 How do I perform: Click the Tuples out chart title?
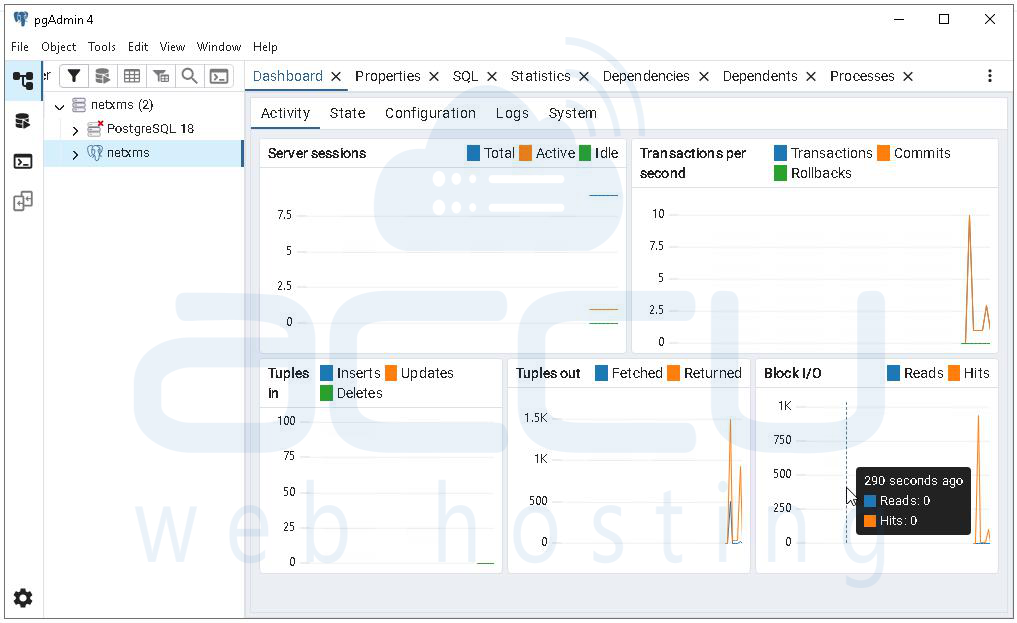tap(547, 373)
